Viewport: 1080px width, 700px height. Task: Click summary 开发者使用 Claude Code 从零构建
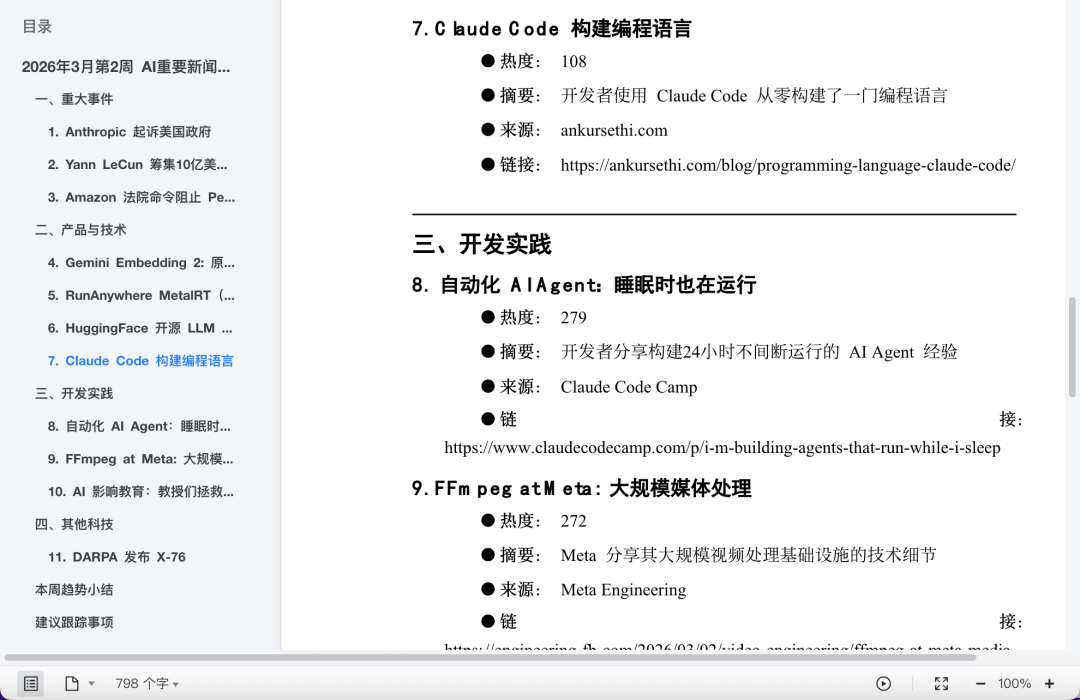[754, 96]
